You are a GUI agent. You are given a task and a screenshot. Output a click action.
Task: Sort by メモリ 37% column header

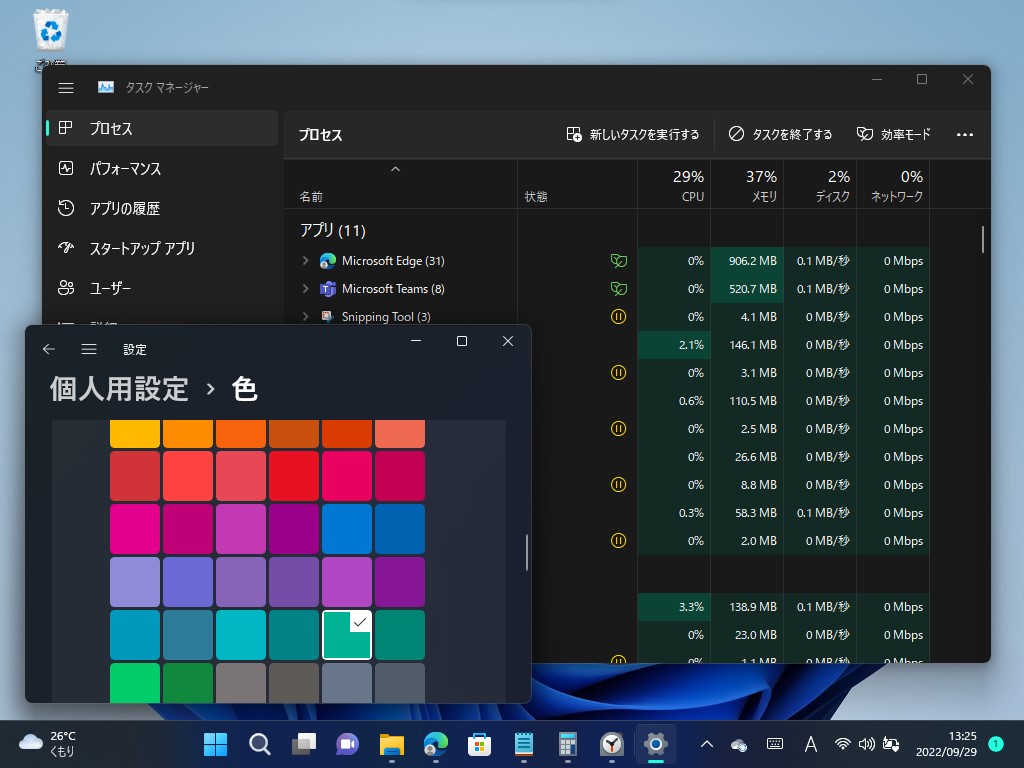[x=747, y=185]
